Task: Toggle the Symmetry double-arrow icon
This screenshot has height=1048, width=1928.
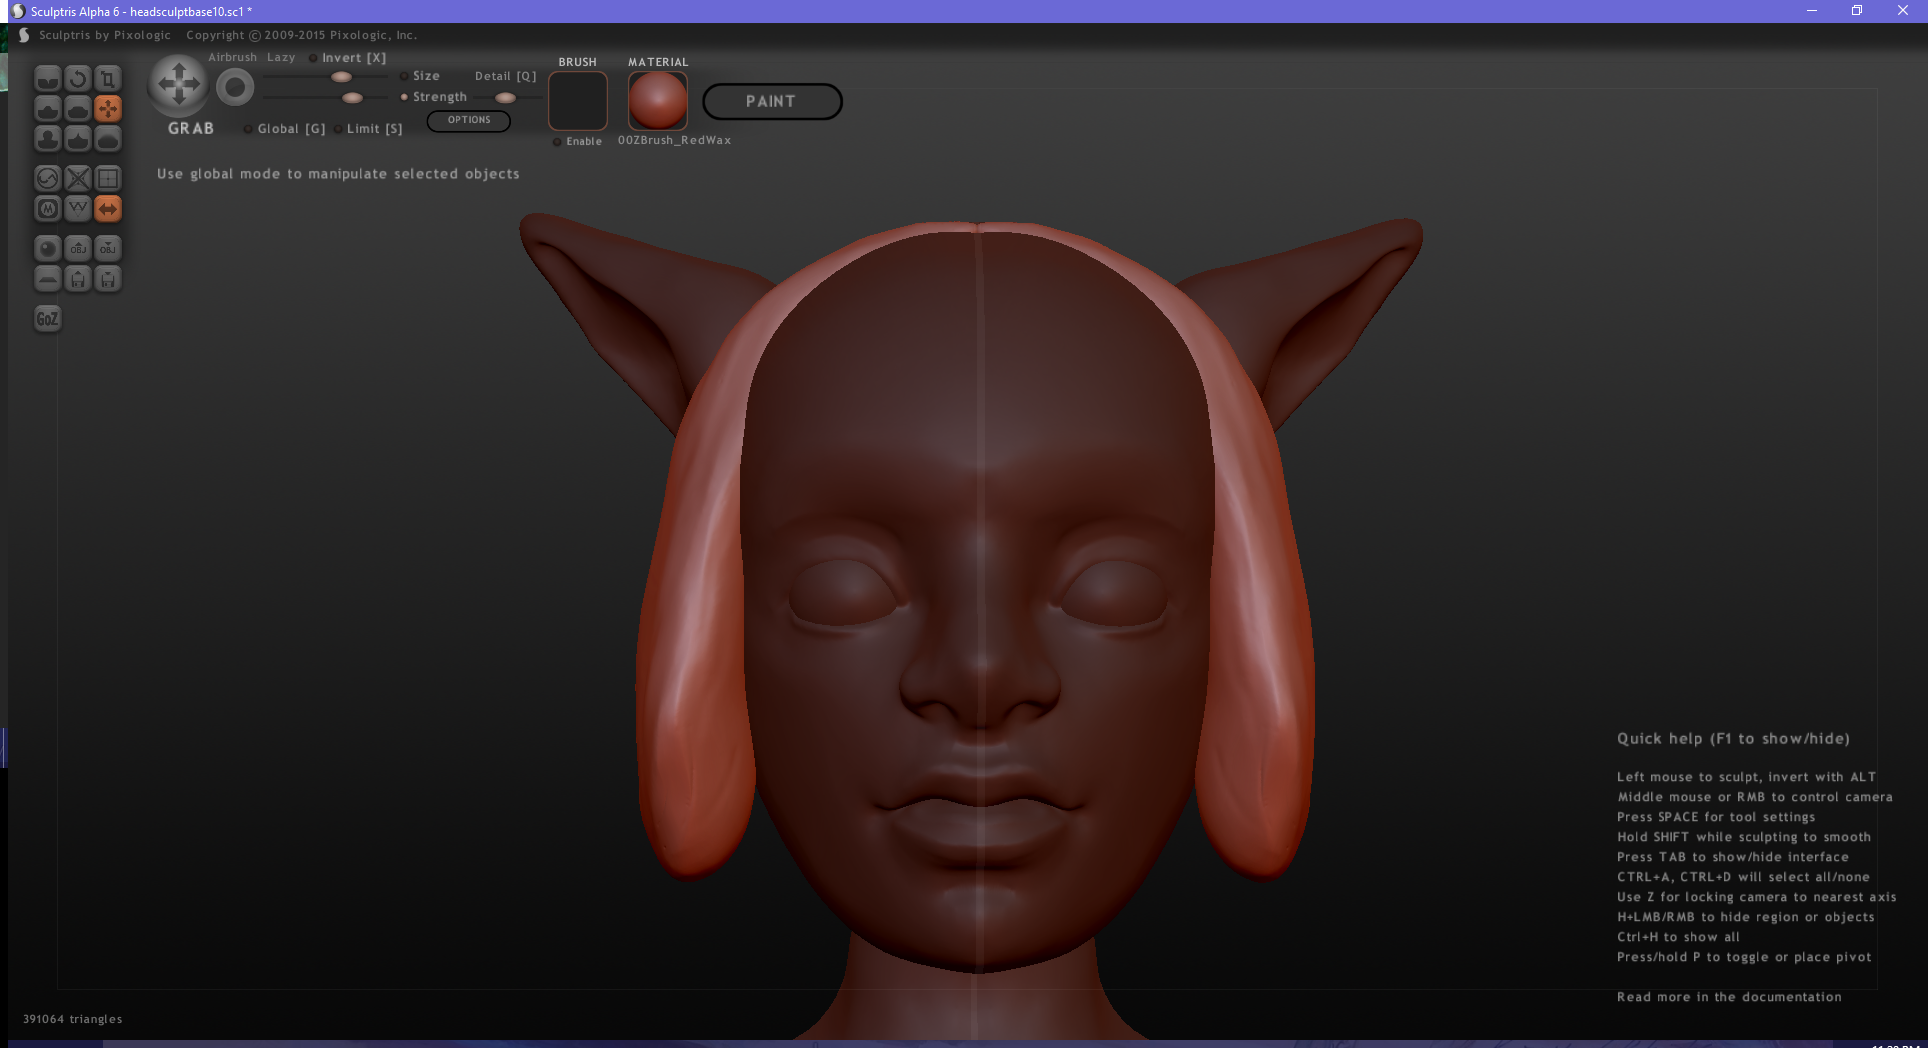Action: [108, 209]
